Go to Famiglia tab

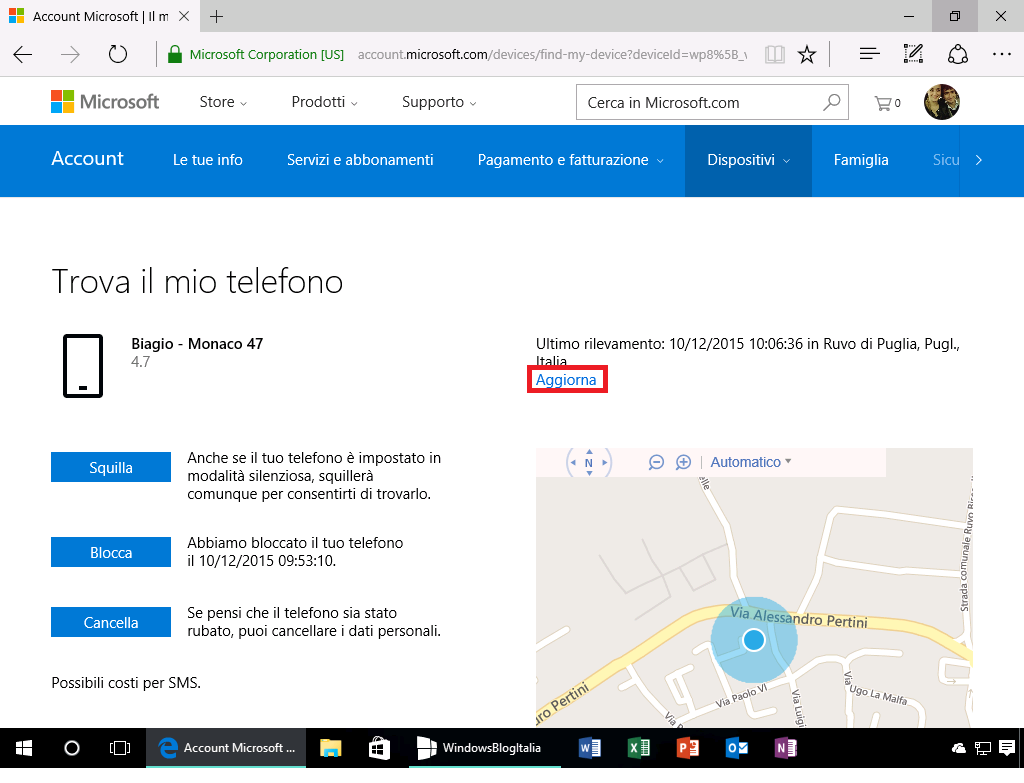pos(861,160)
